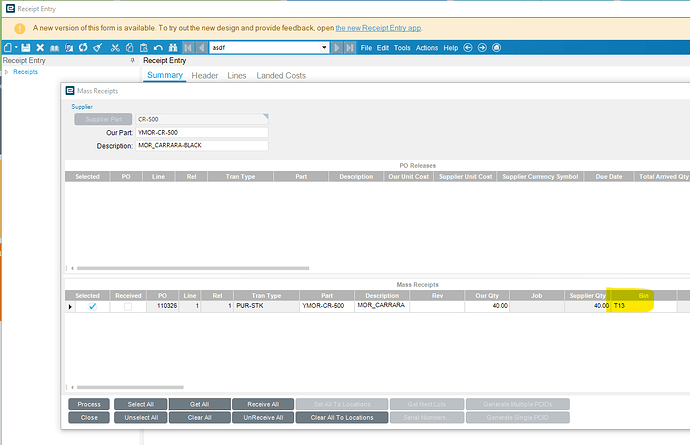Click the Supplier Part button
690x445 pixels.
coord(103,119)
